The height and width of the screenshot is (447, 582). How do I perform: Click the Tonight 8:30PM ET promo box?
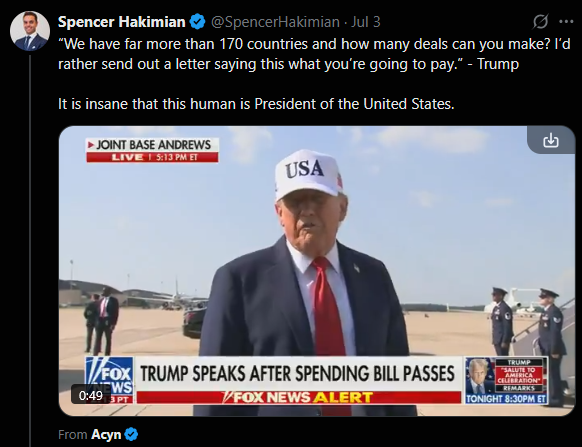[507, 381]
